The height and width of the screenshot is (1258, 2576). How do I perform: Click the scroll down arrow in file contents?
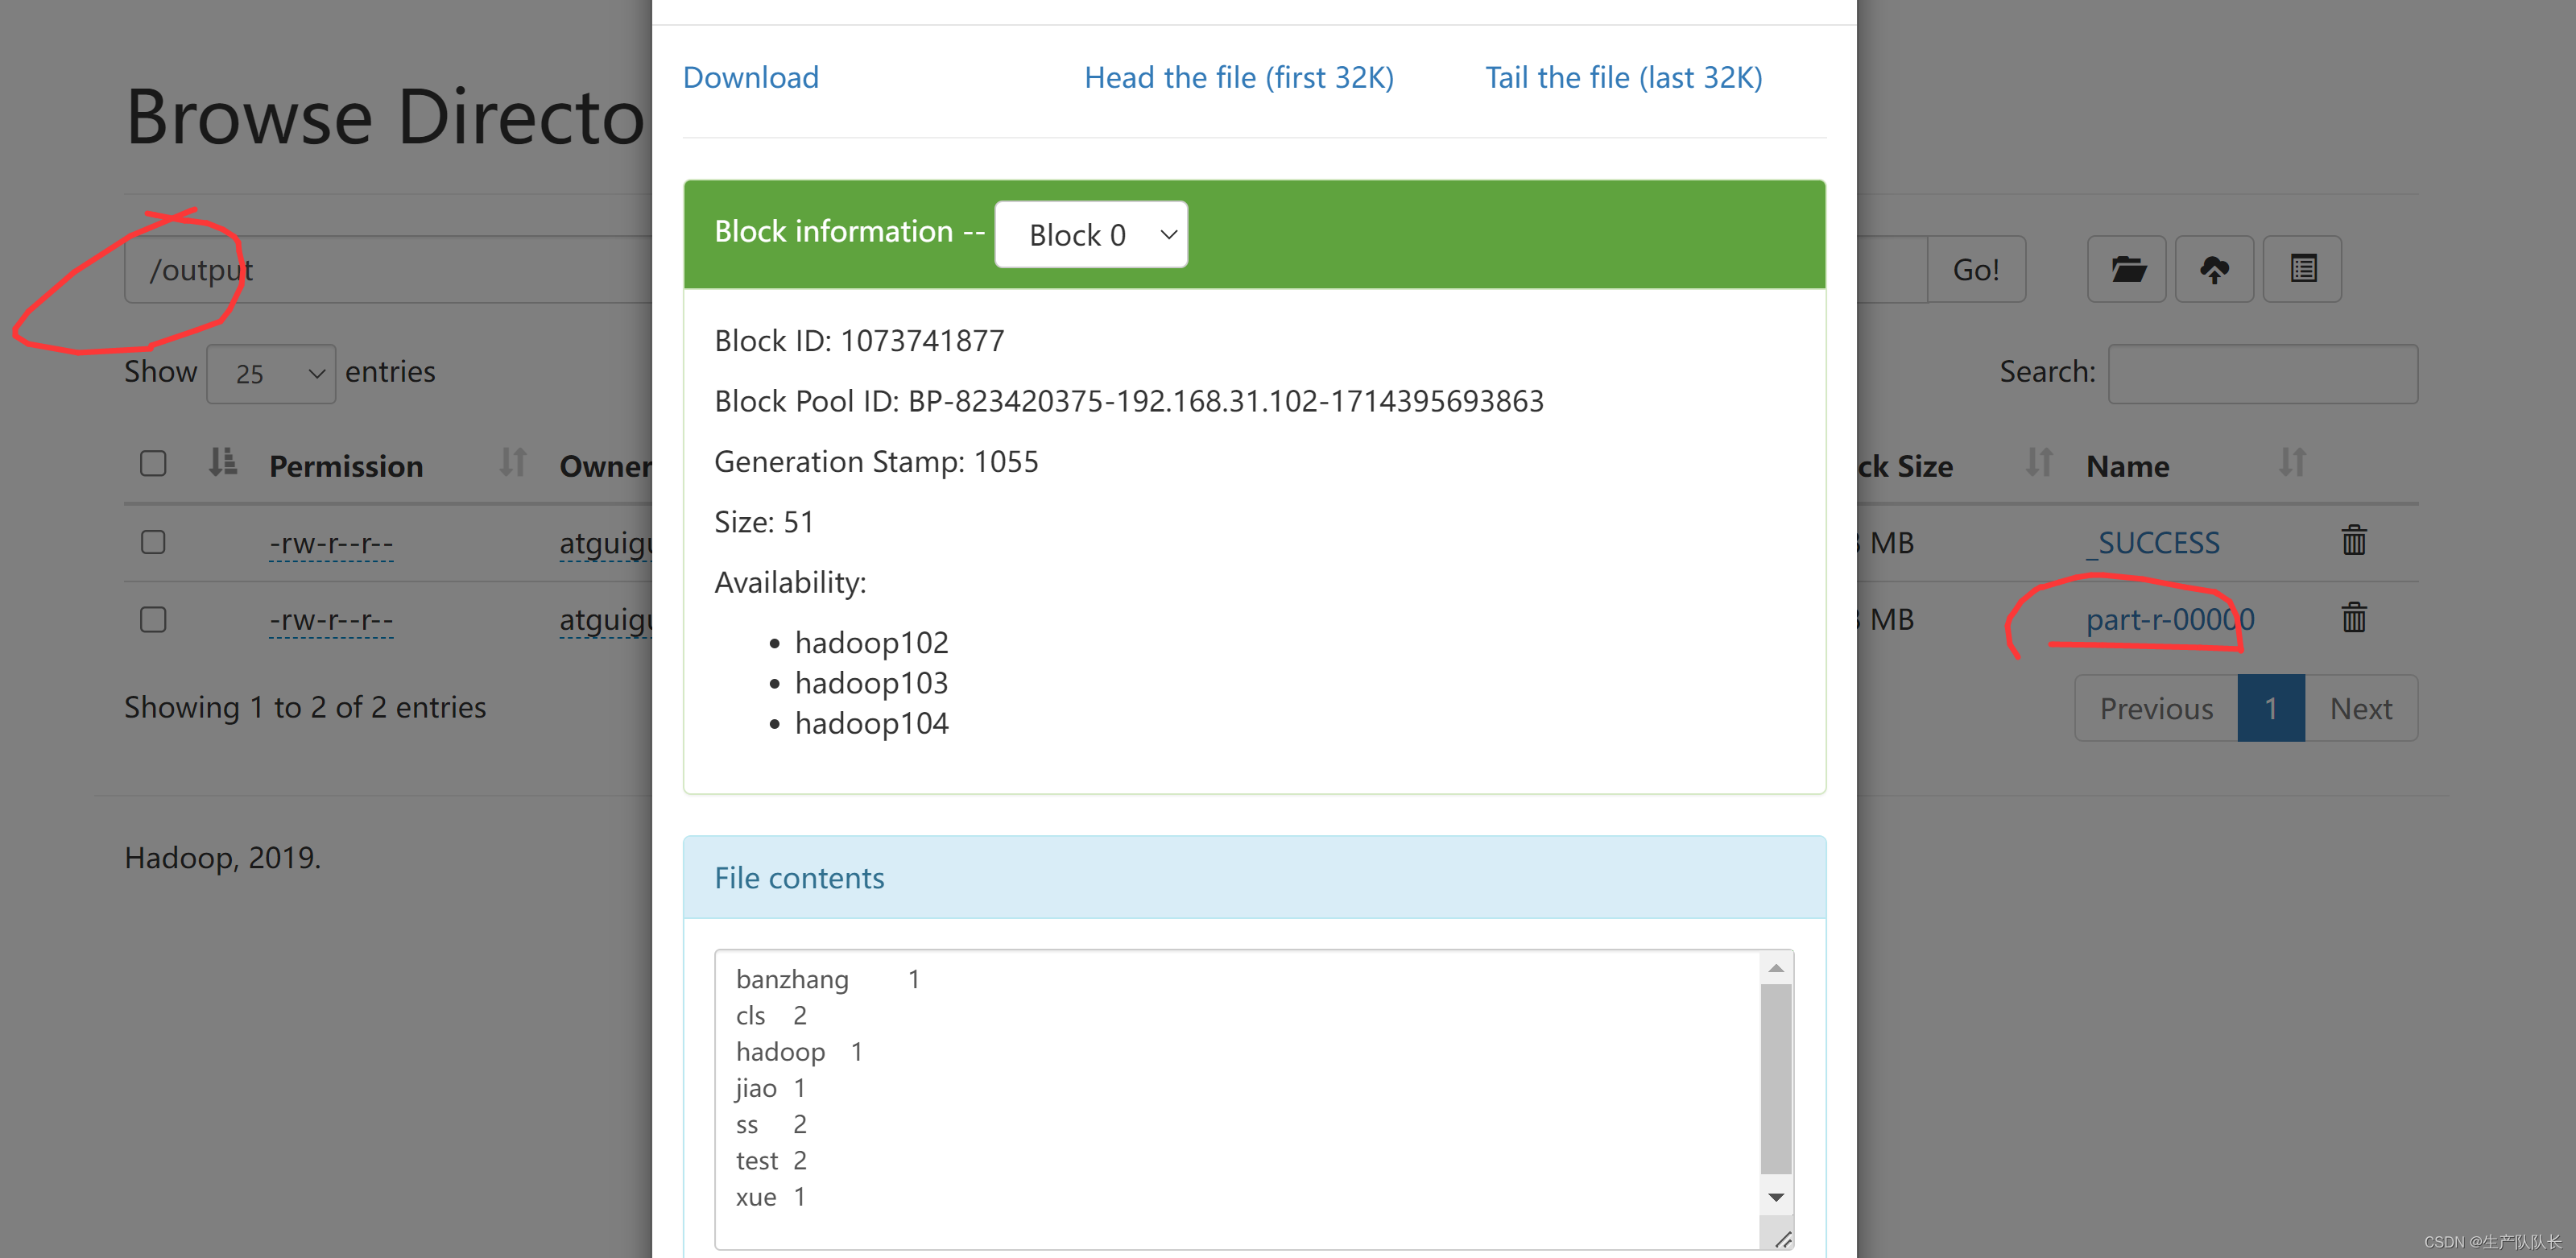pyautogui.click(x=1776, y=1197)
